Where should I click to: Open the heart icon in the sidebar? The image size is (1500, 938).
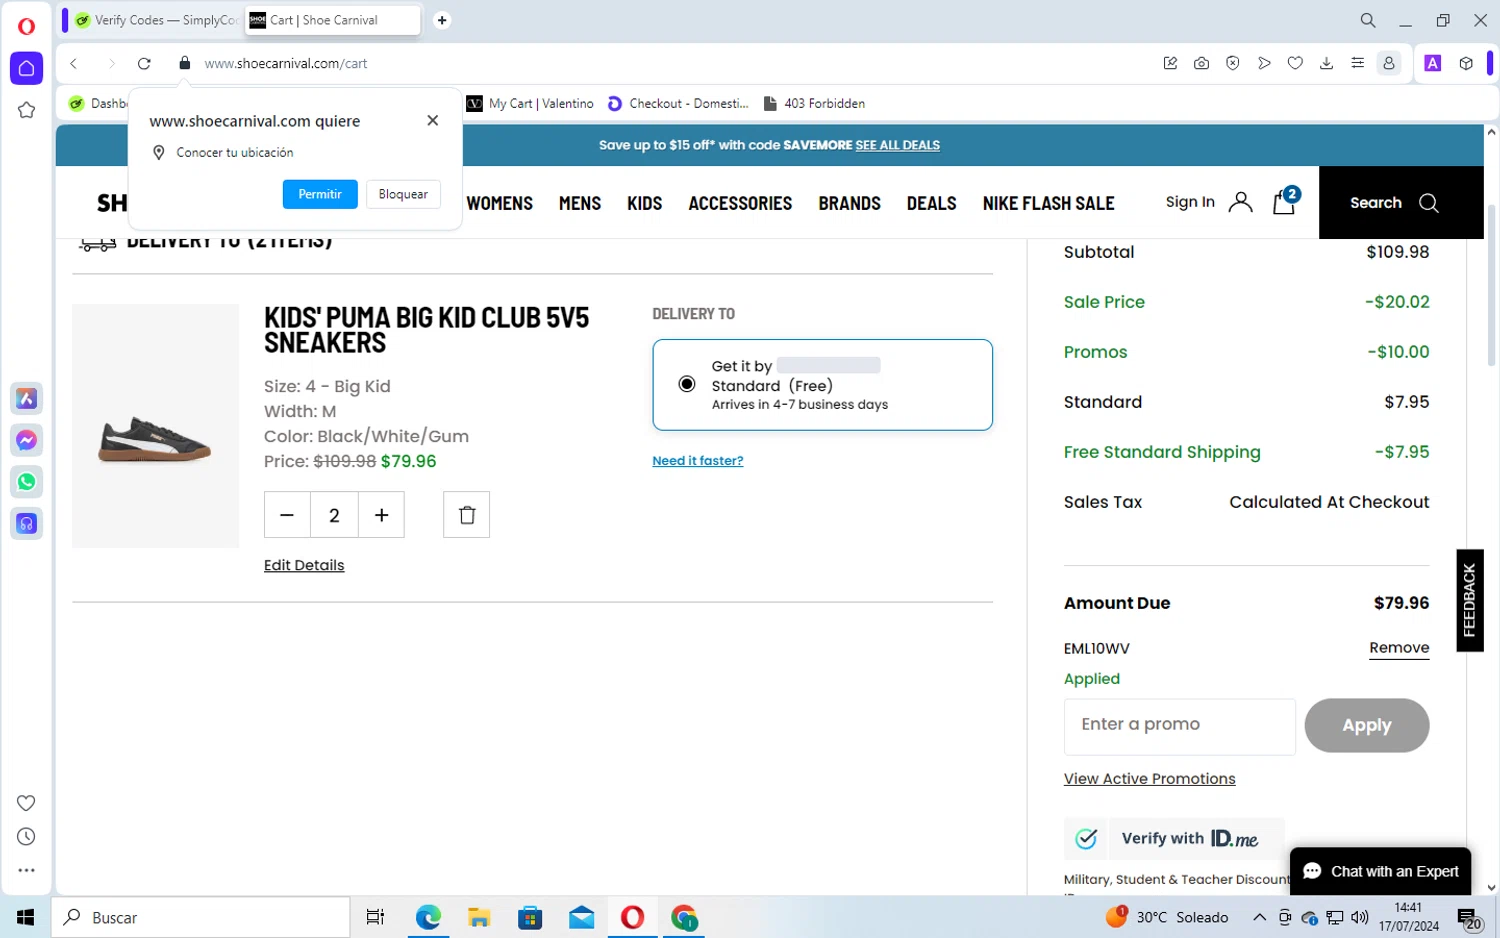pos(26,803)
